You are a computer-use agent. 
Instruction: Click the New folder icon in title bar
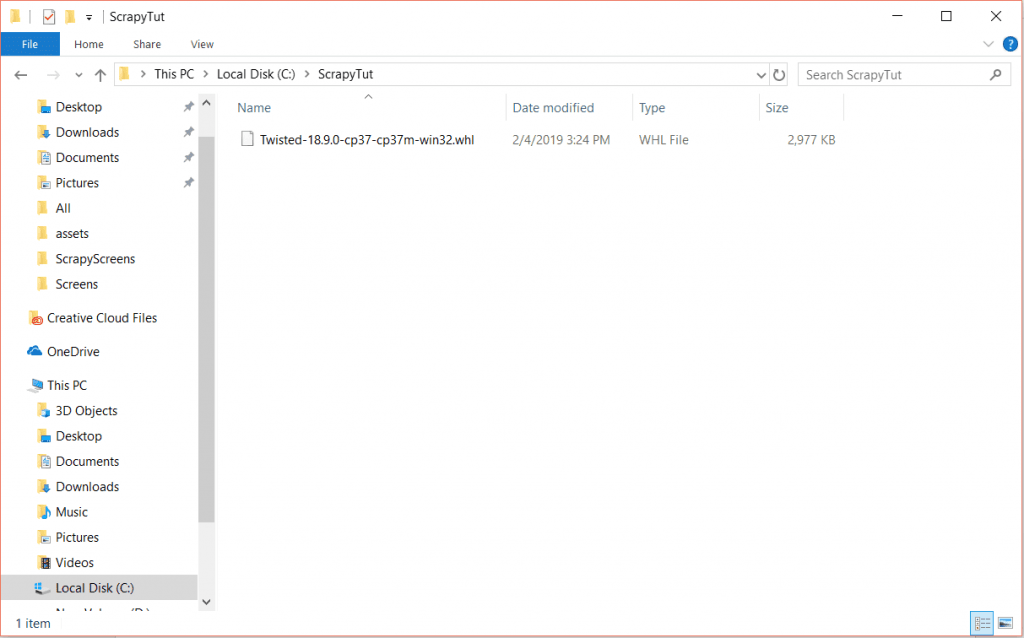pos(70,17)
